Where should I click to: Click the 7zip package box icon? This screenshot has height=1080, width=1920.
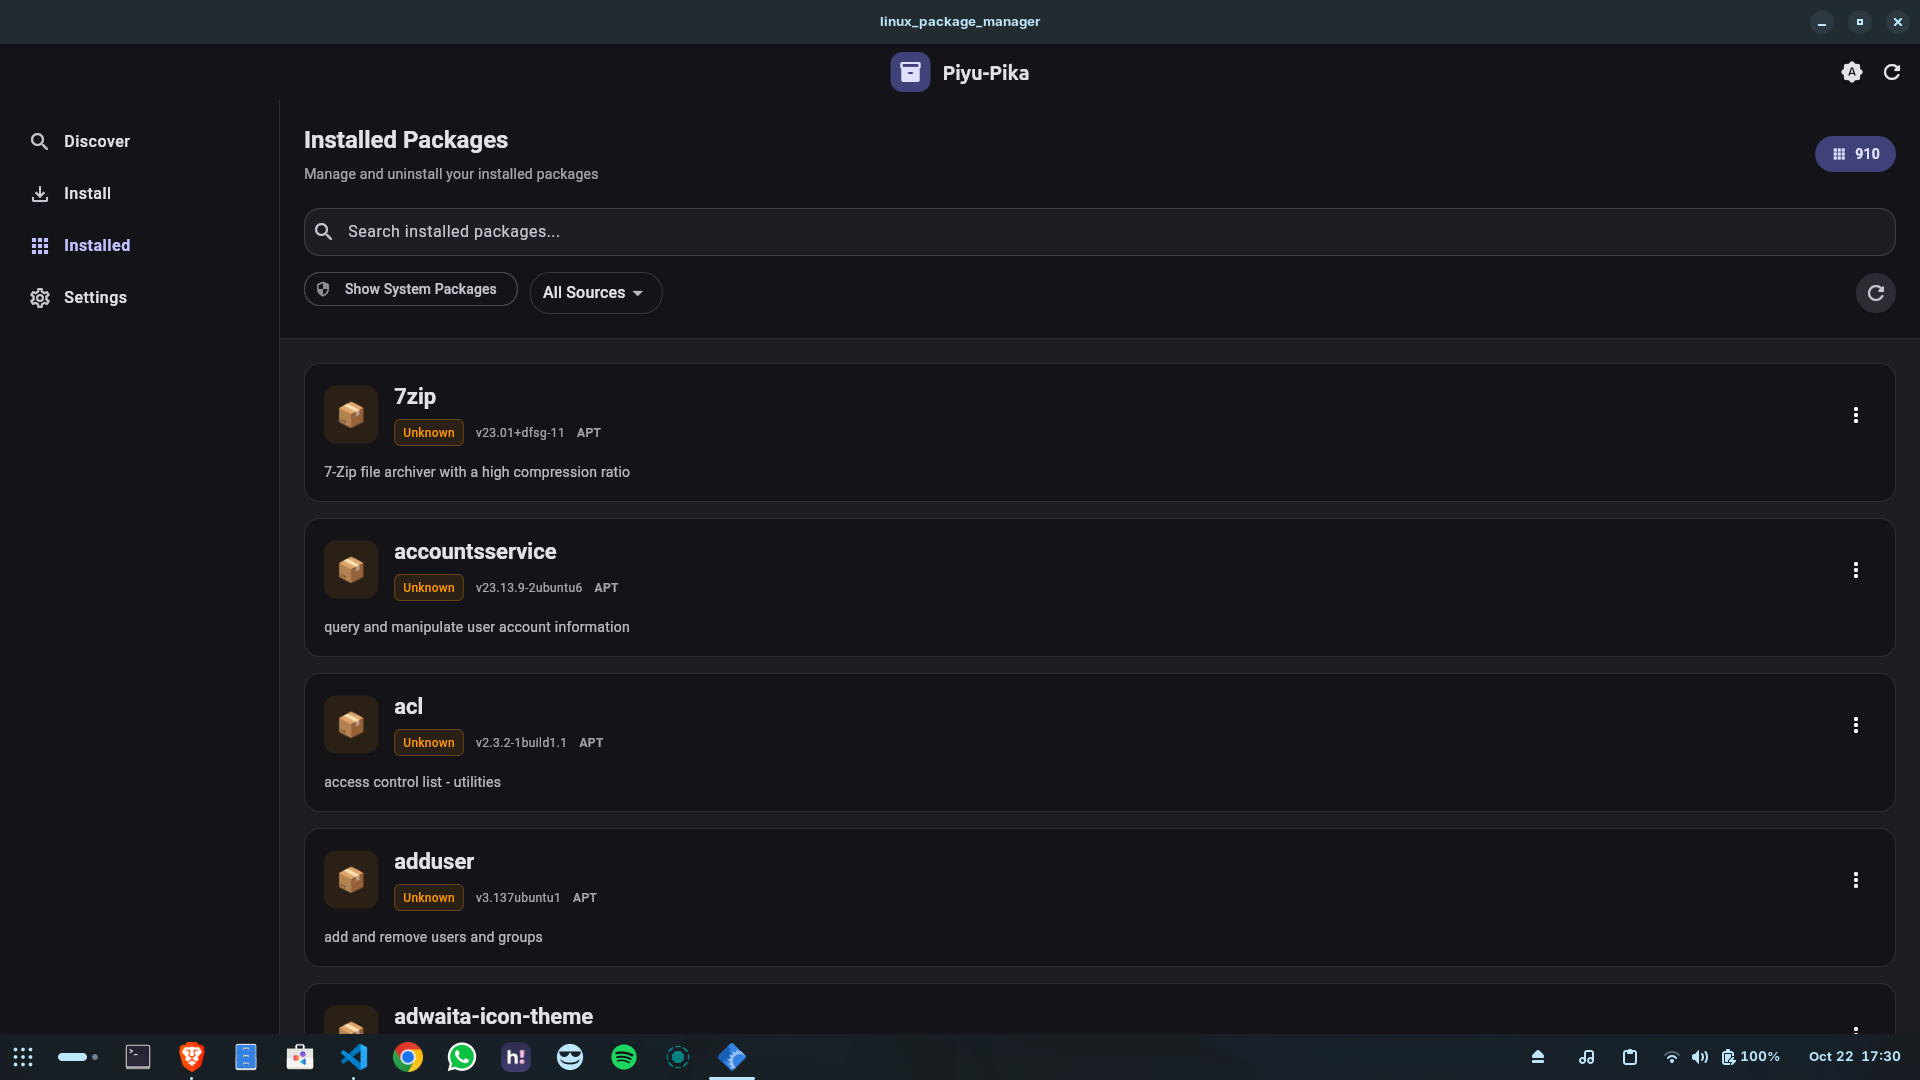pyautogui.click(x=351, y=414)
